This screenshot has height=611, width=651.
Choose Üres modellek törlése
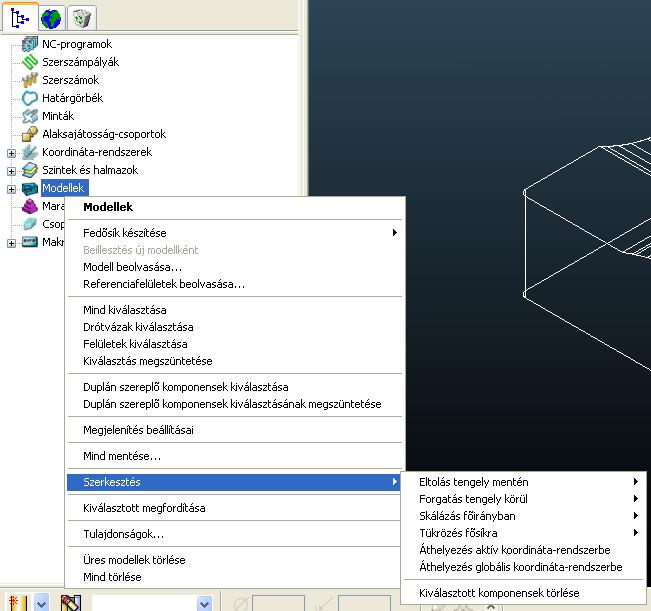[235, 560]
